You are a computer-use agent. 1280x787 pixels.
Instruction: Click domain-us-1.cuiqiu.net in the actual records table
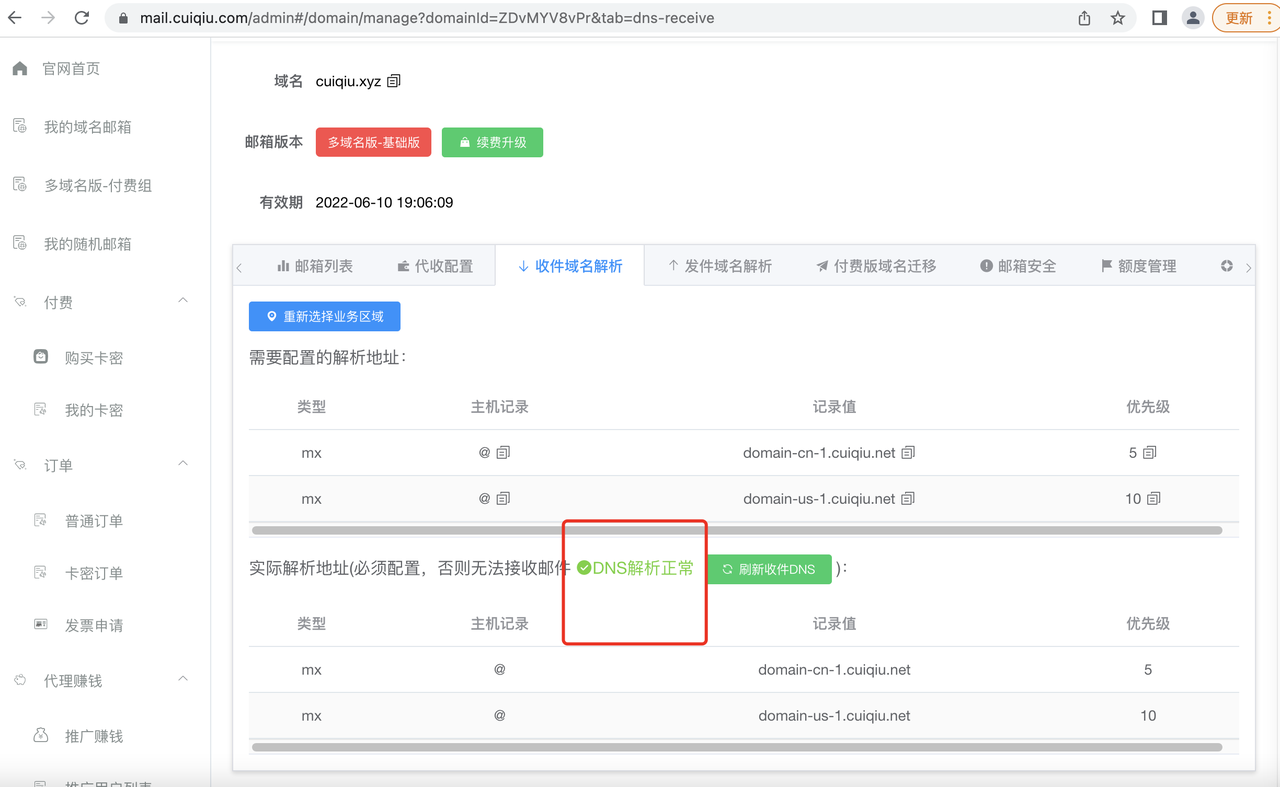coord(834,716)
